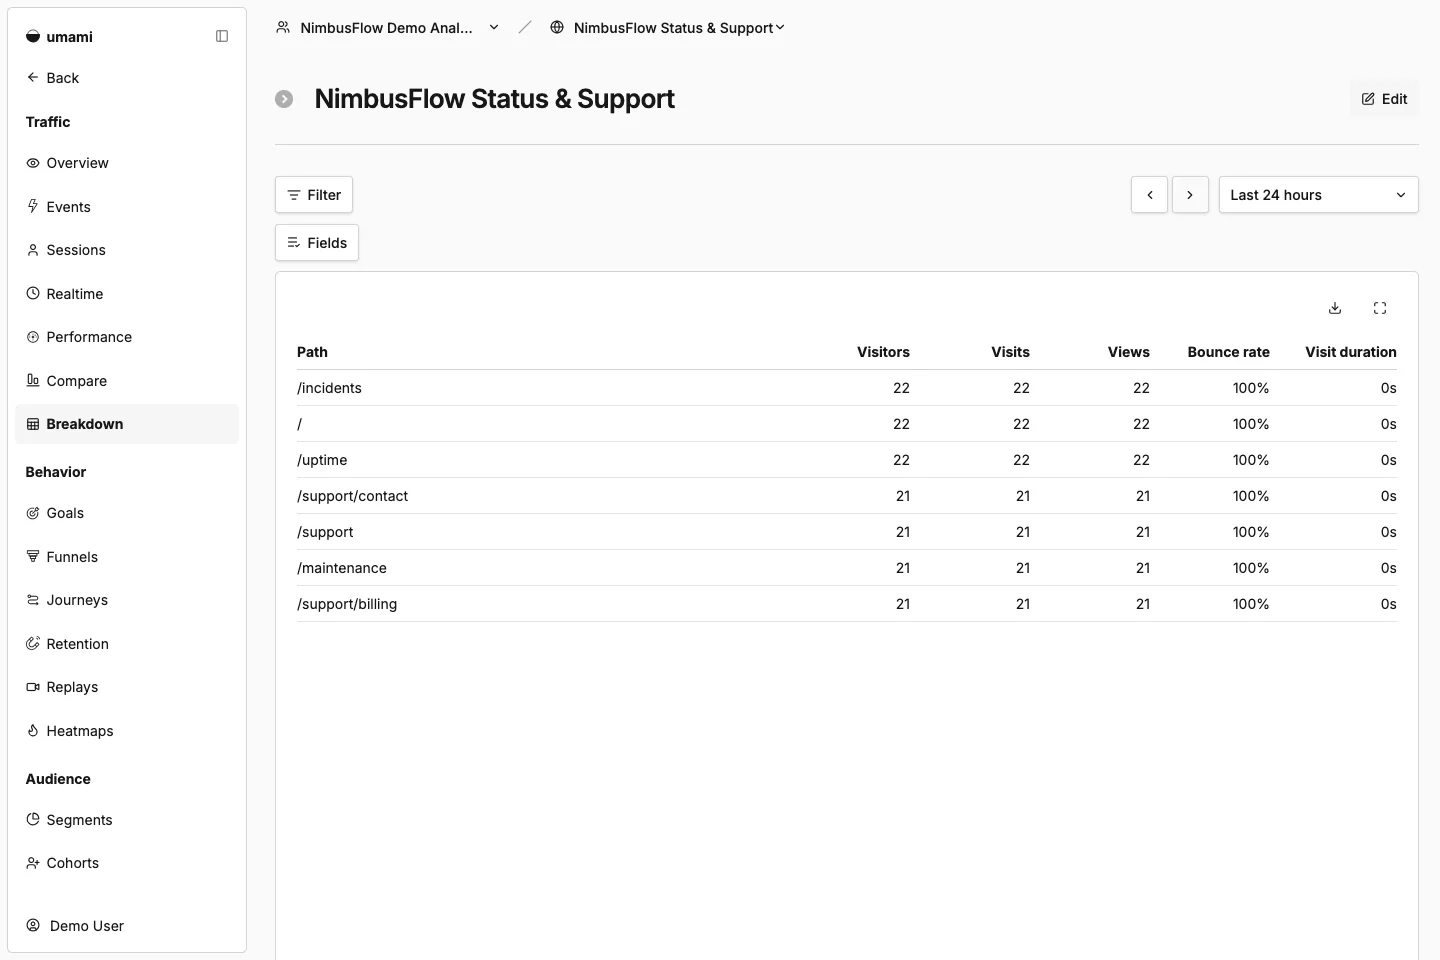Go to previous date range
This screenshot has width=1440, height=960.
click(x=1150, y=195)
